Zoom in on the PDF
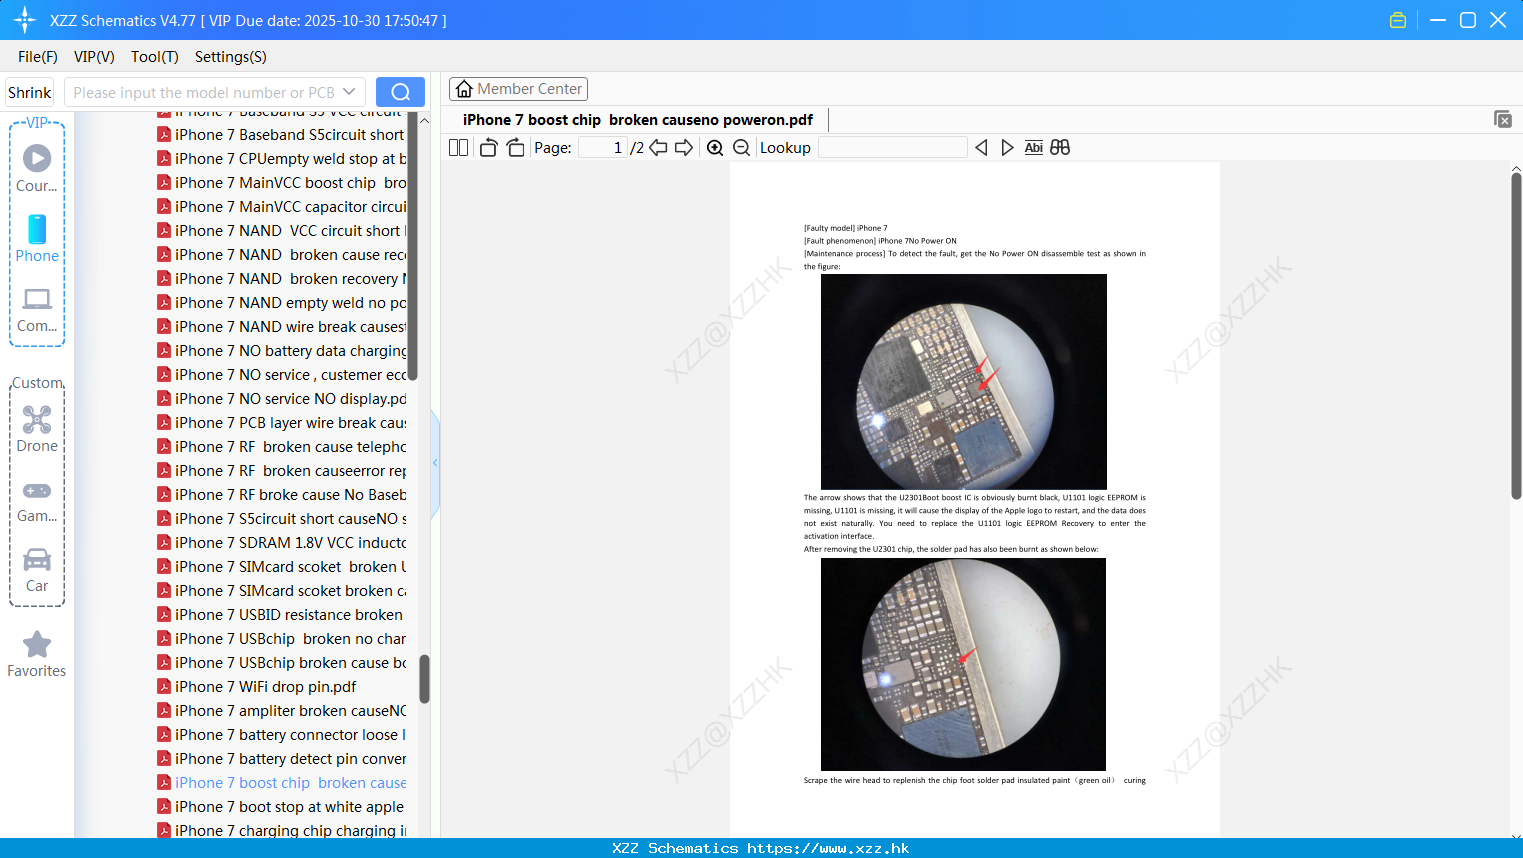1523x858 pixels. tap(715, 148)
